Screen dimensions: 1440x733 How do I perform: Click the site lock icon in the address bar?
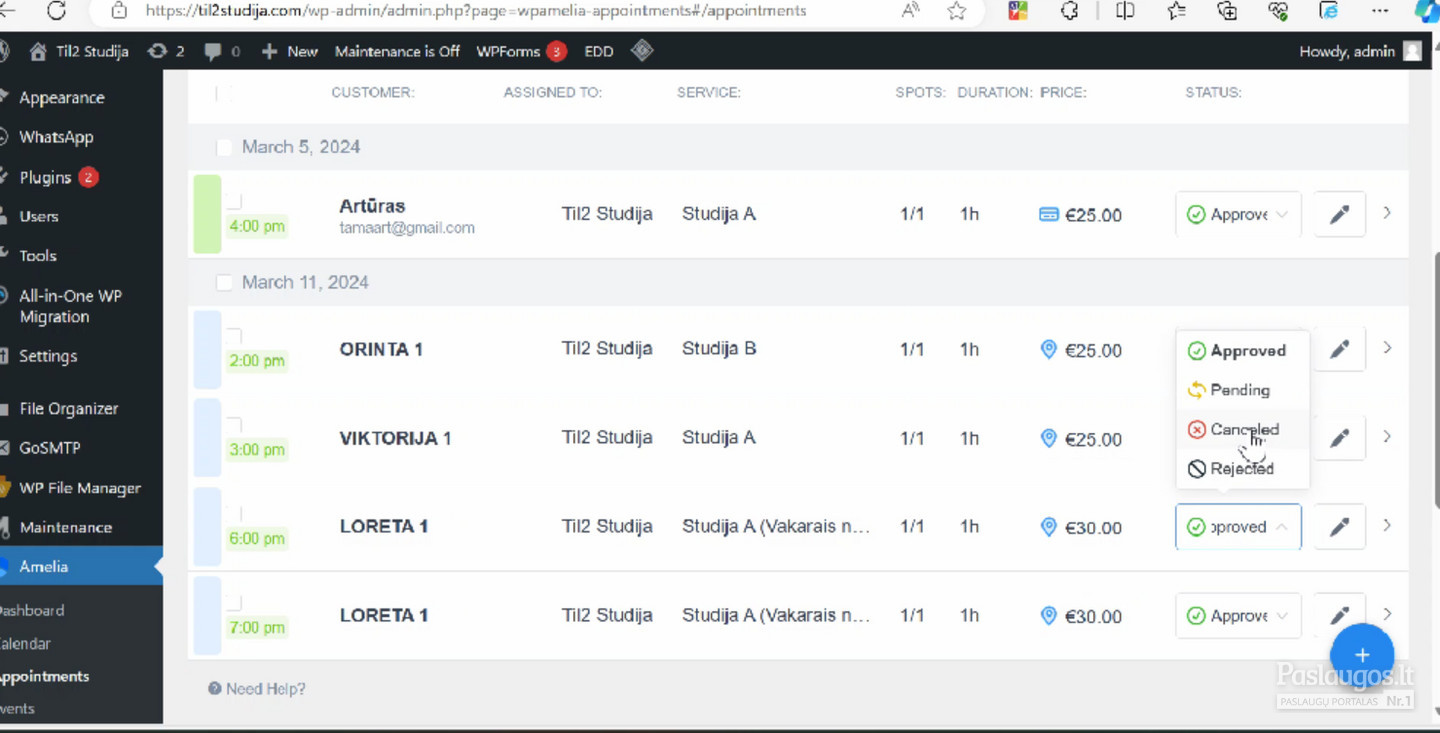point(119,11)
